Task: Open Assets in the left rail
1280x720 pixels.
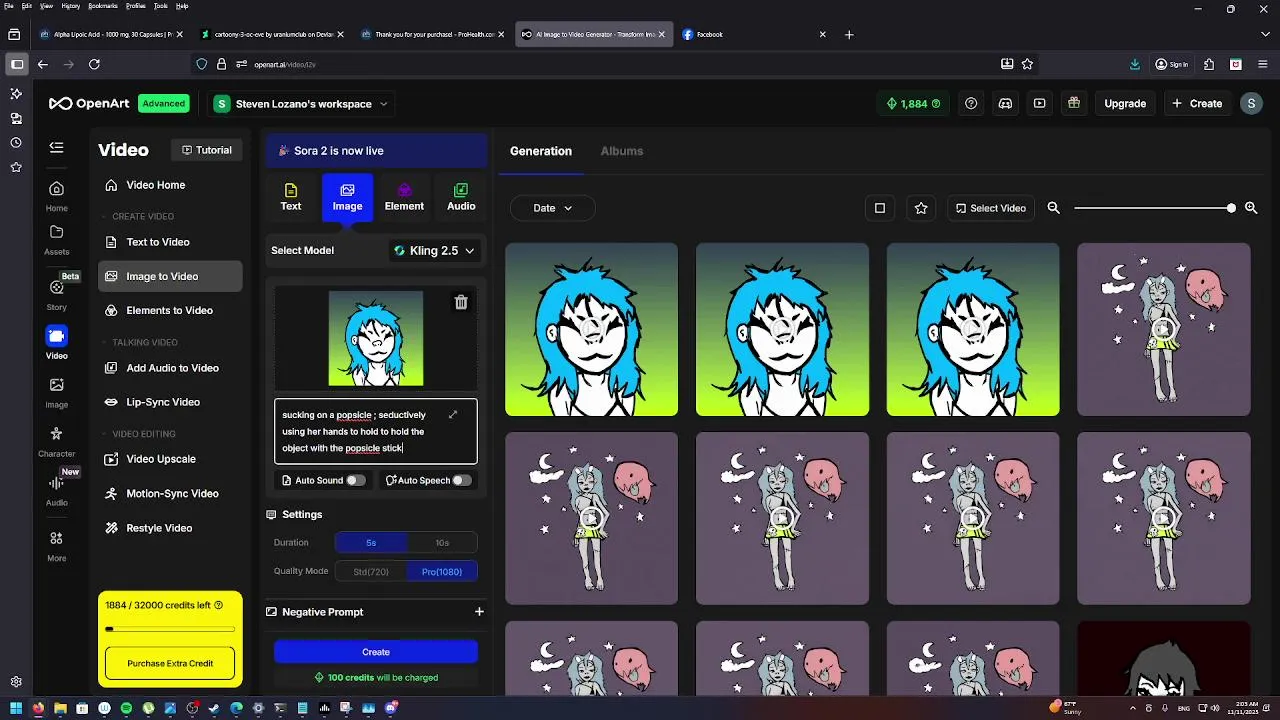Action: coord(56,240)
